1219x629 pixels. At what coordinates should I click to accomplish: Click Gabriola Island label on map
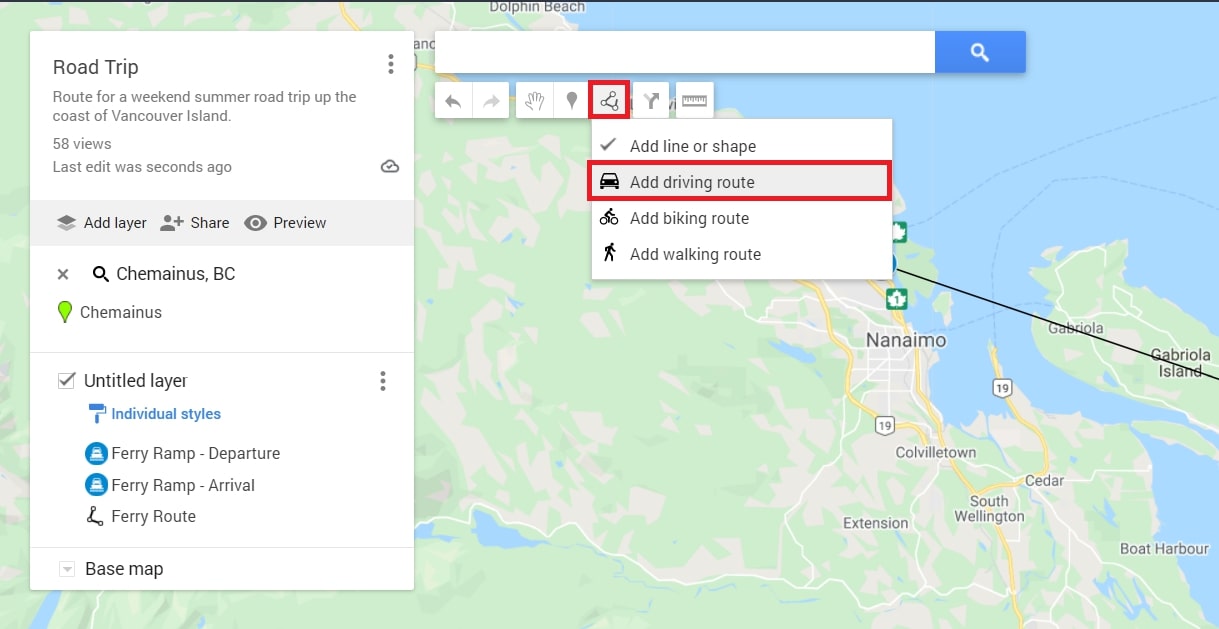click(1179, 363)
